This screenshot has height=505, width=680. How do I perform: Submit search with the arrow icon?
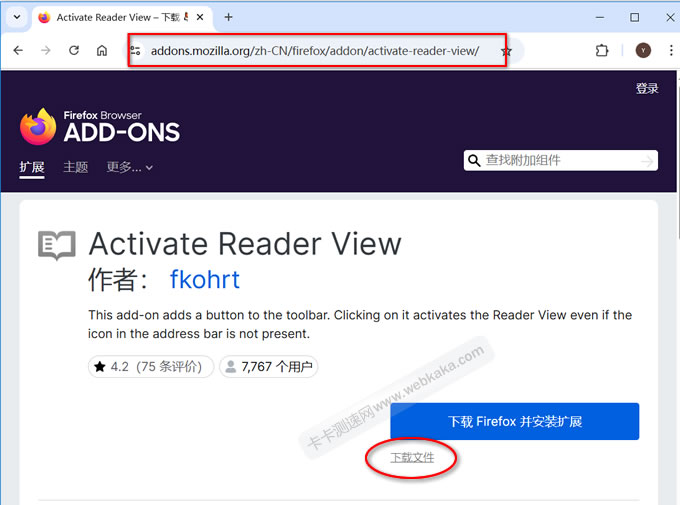click(x=647, y=161)
